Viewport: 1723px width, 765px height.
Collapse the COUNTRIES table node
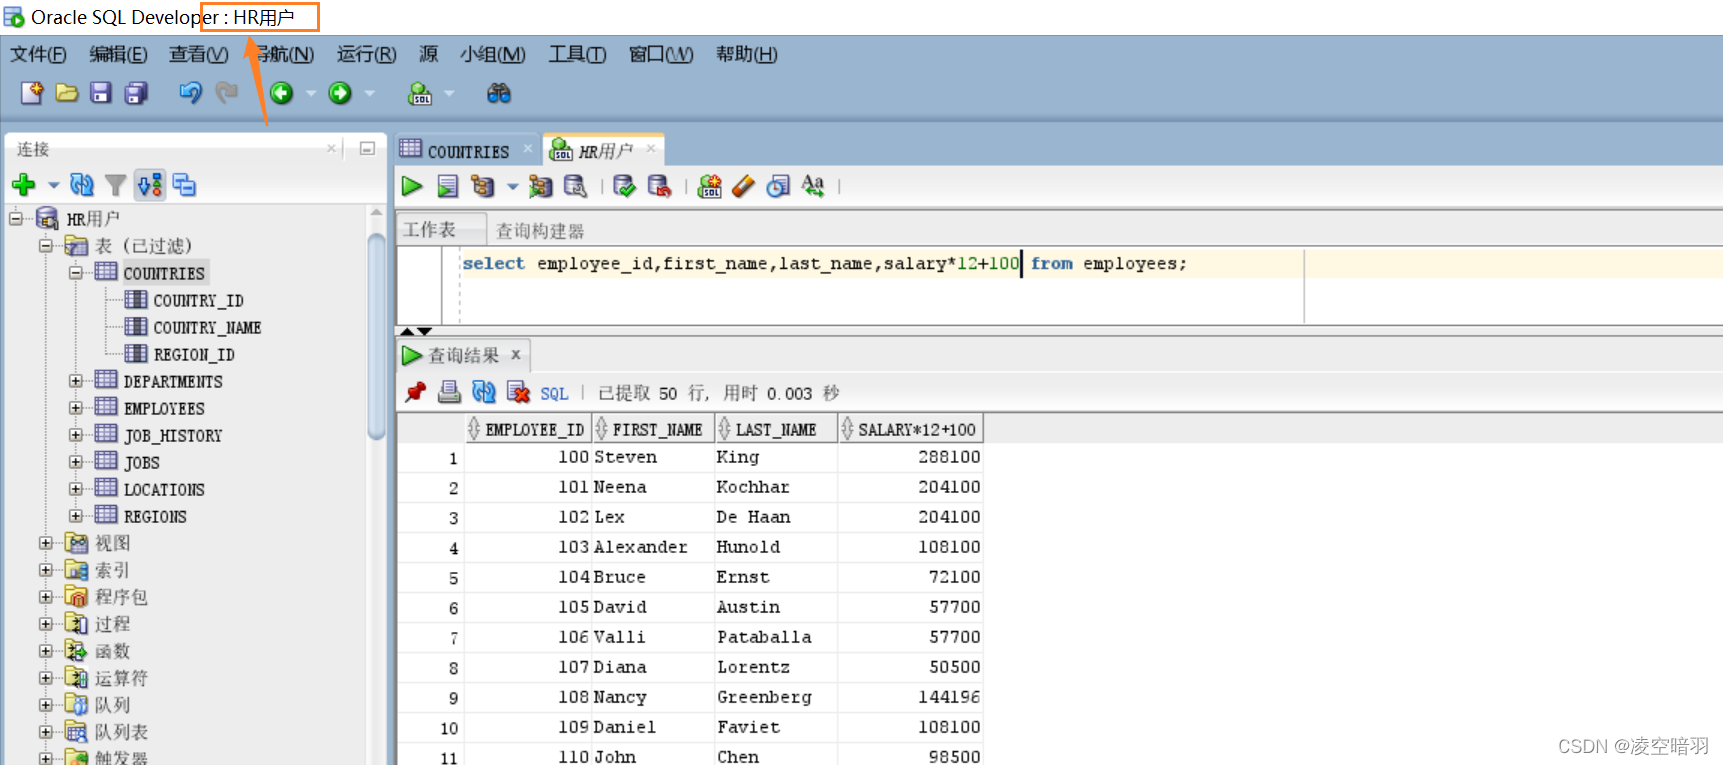coord(76,273)
